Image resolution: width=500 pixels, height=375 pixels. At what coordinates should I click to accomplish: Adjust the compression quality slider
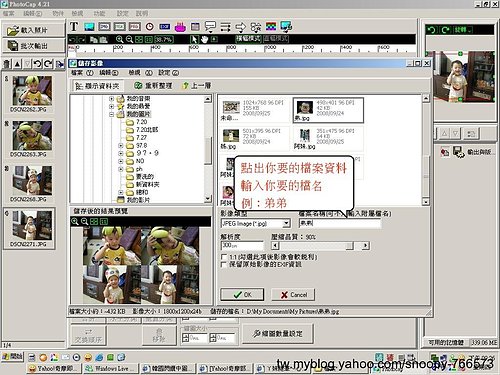(349, 246)
